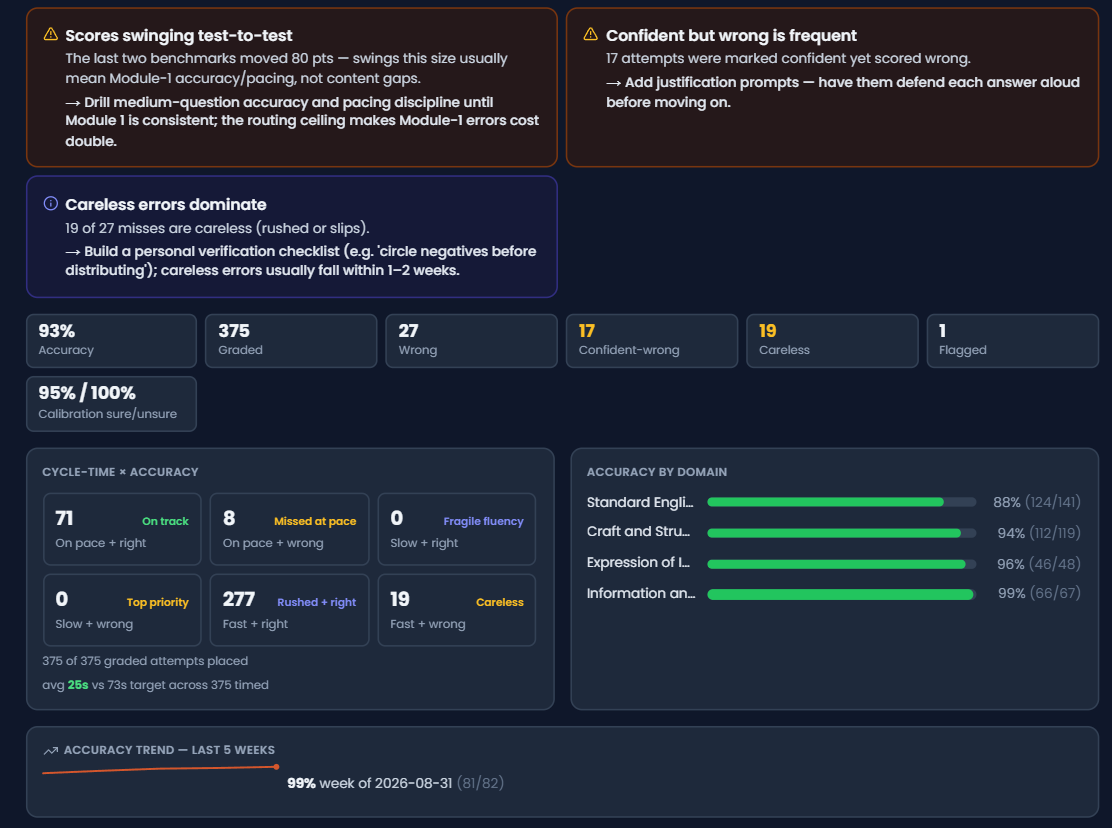Click the trend arrow icon beside Accuracy Trend

pyautogui.click(x=50, y=750)
